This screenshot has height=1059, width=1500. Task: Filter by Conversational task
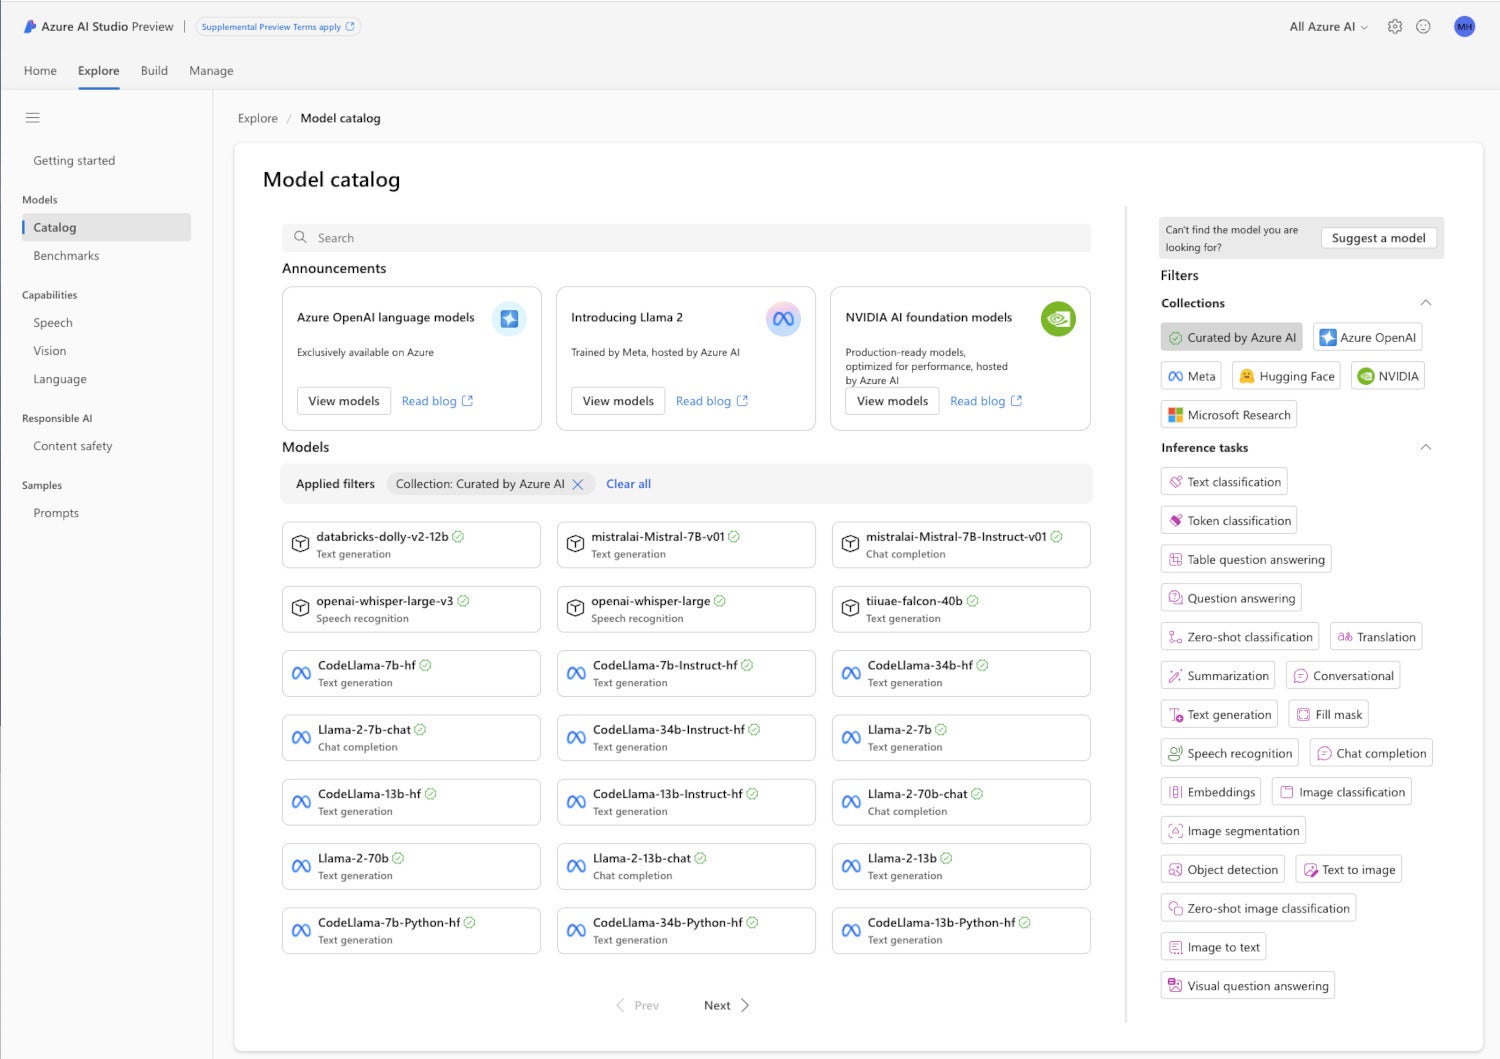point(1343,676)
